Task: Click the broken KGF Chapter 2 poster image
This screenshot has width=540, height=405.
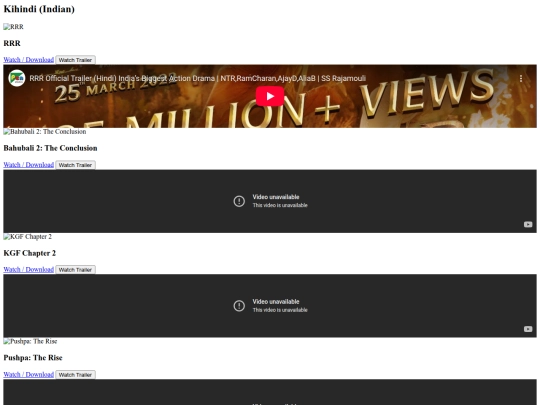Action: tap(28, 237)
